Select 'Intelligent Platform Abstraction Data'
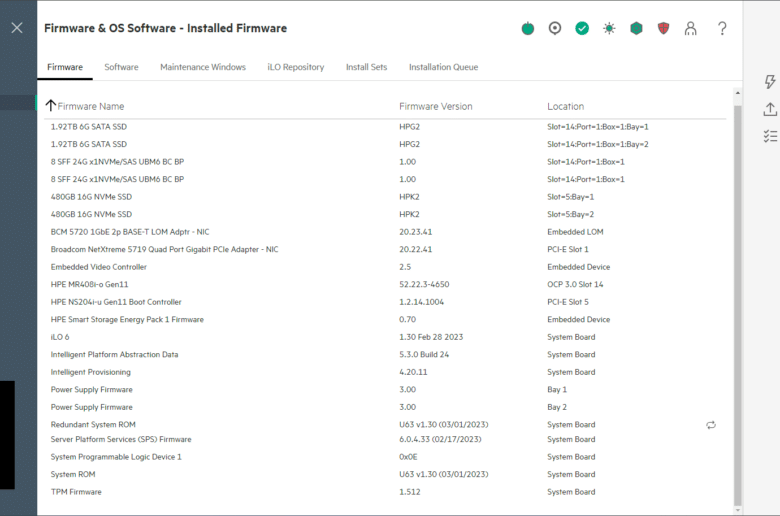Viewport: 780px width, 516px height. (x=114, y=354)
